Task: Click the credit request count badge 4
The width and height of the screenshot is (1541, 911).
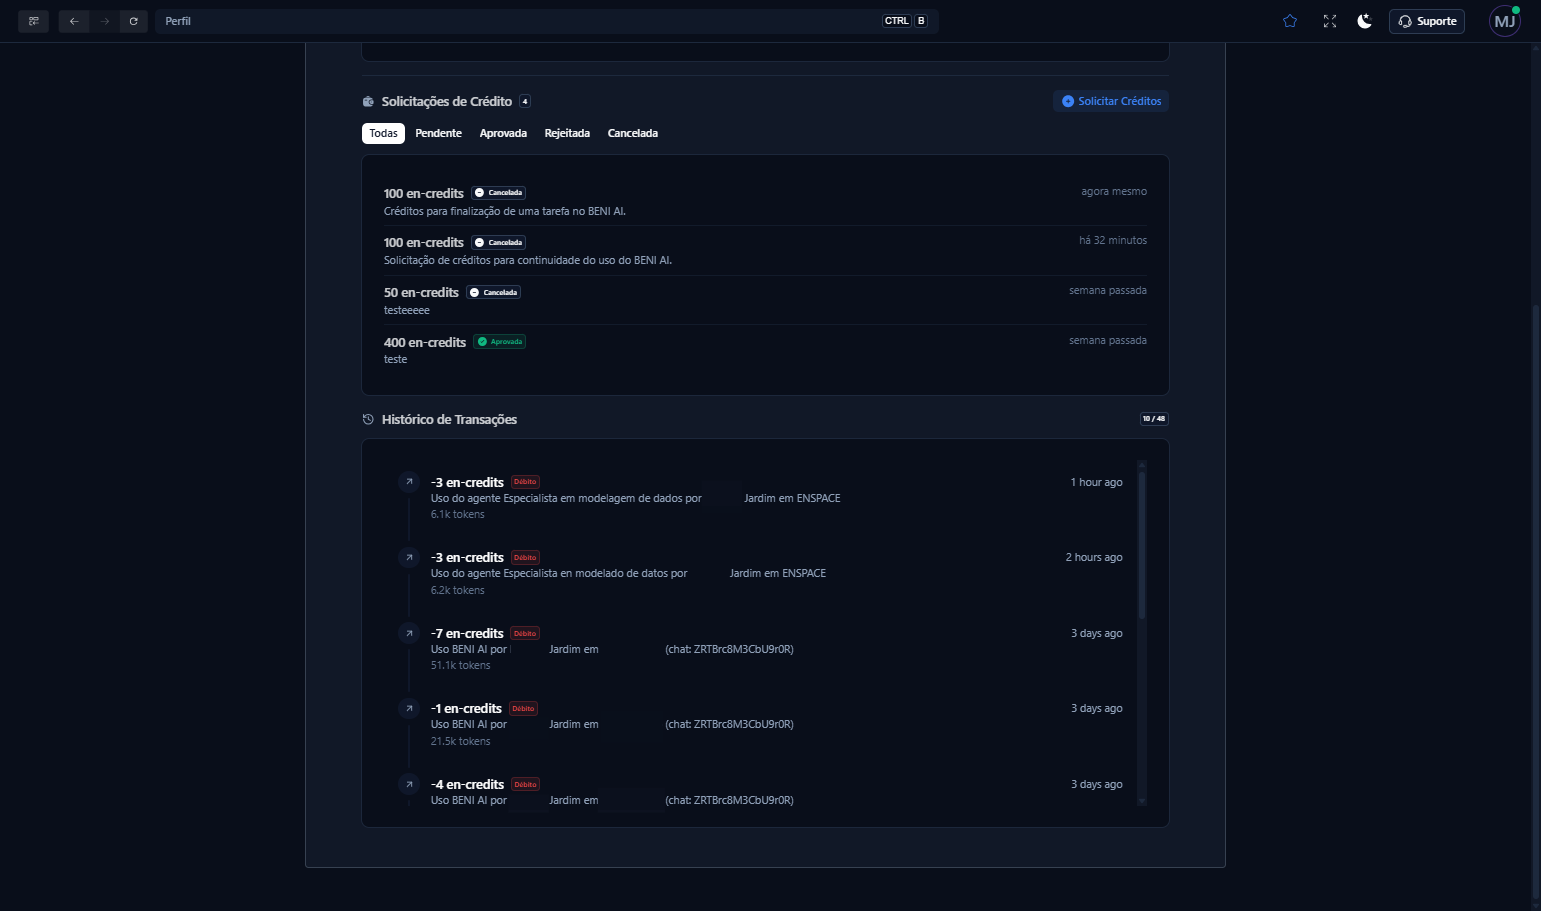Action: tap(525, 101)
